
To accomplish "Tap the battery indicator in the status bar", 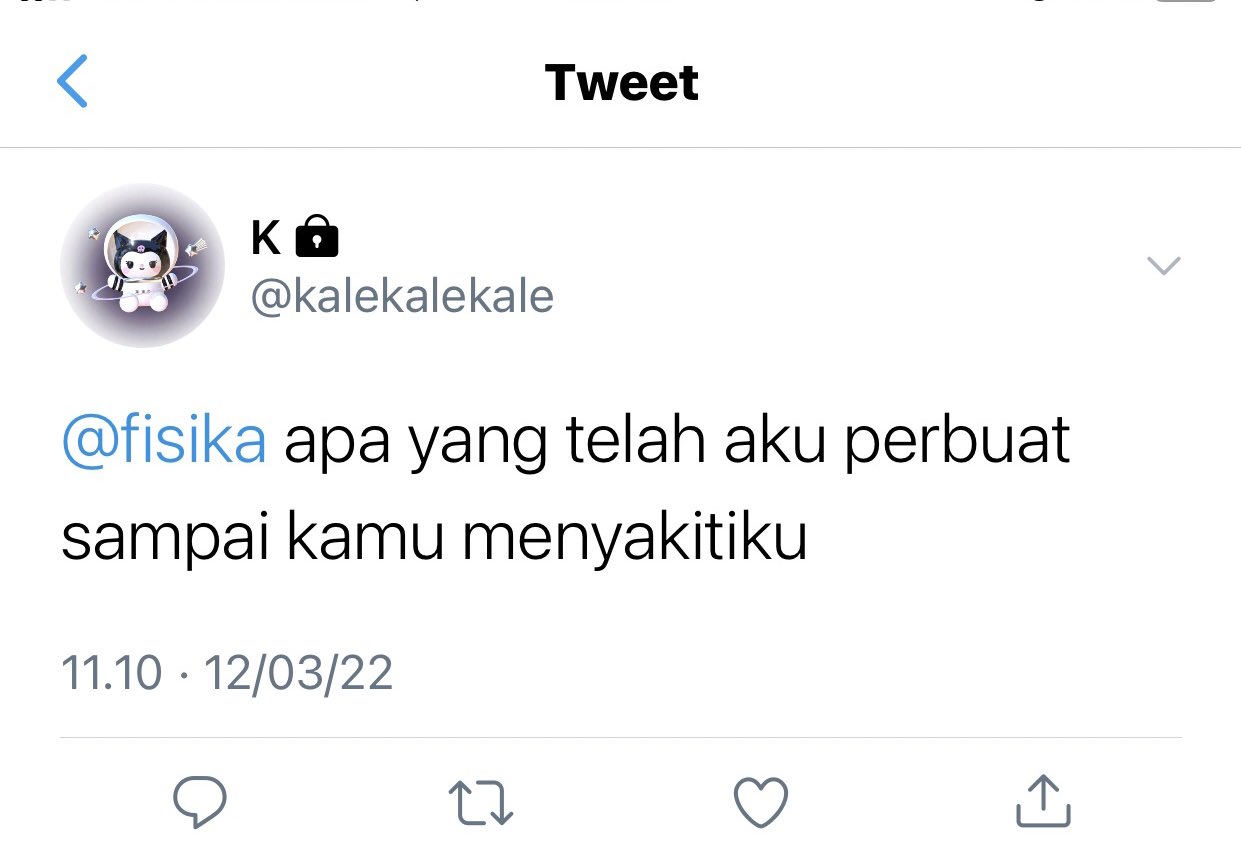I will pyautogui.click(x=1187, y=2).
